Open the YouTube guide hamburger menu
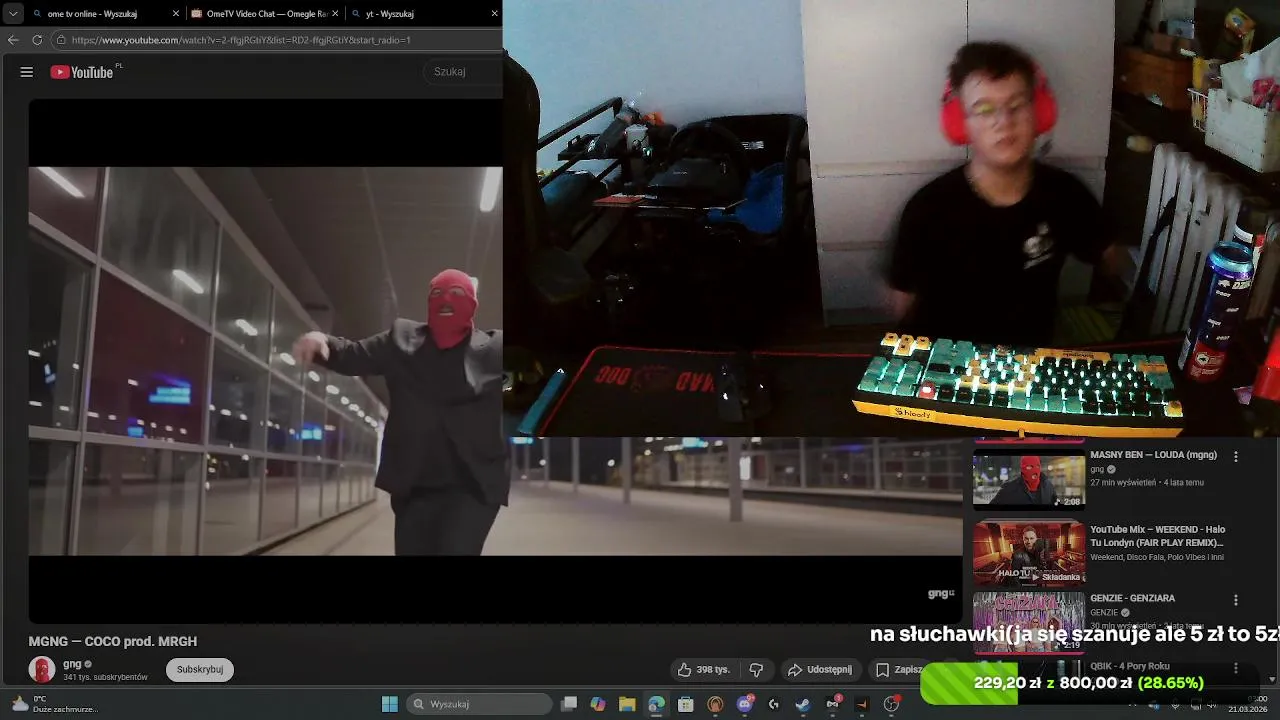This screenshot has height=720, width=1280. [x=27, y=72]
